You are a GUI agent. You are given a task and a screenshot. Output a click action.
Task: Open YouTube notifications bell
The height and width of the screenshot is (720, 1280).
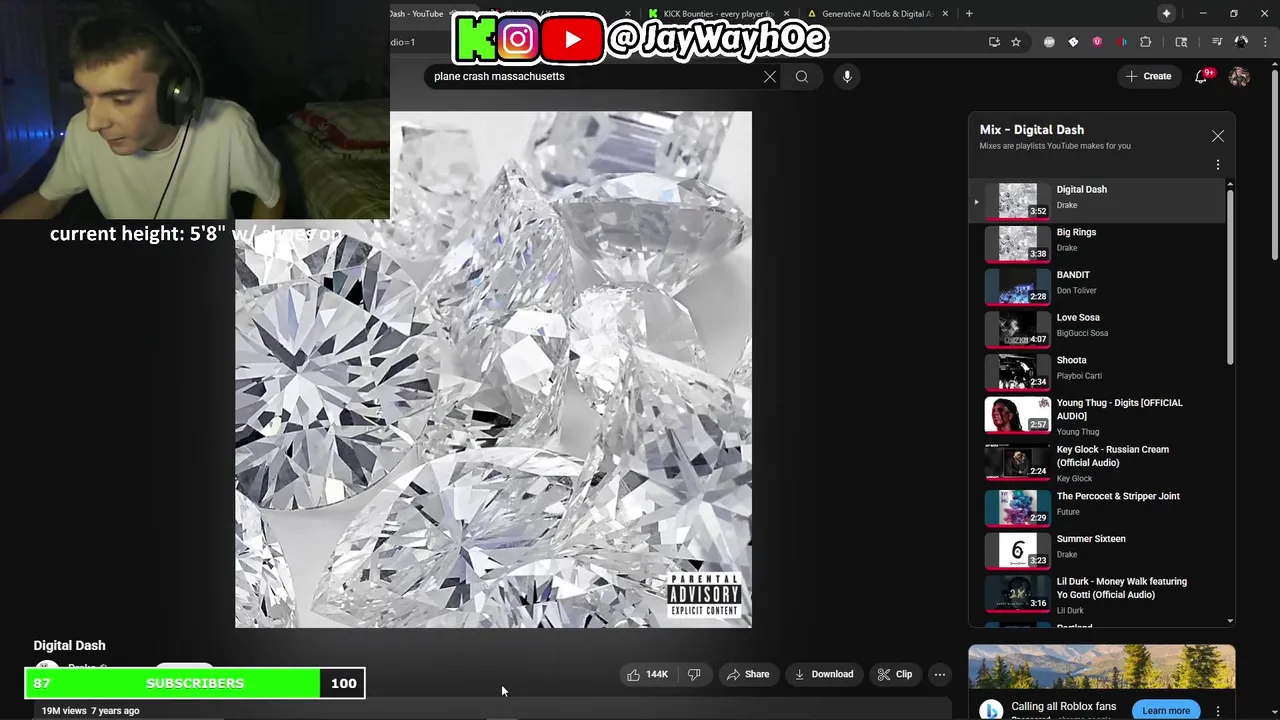(x=1201, y=76)
